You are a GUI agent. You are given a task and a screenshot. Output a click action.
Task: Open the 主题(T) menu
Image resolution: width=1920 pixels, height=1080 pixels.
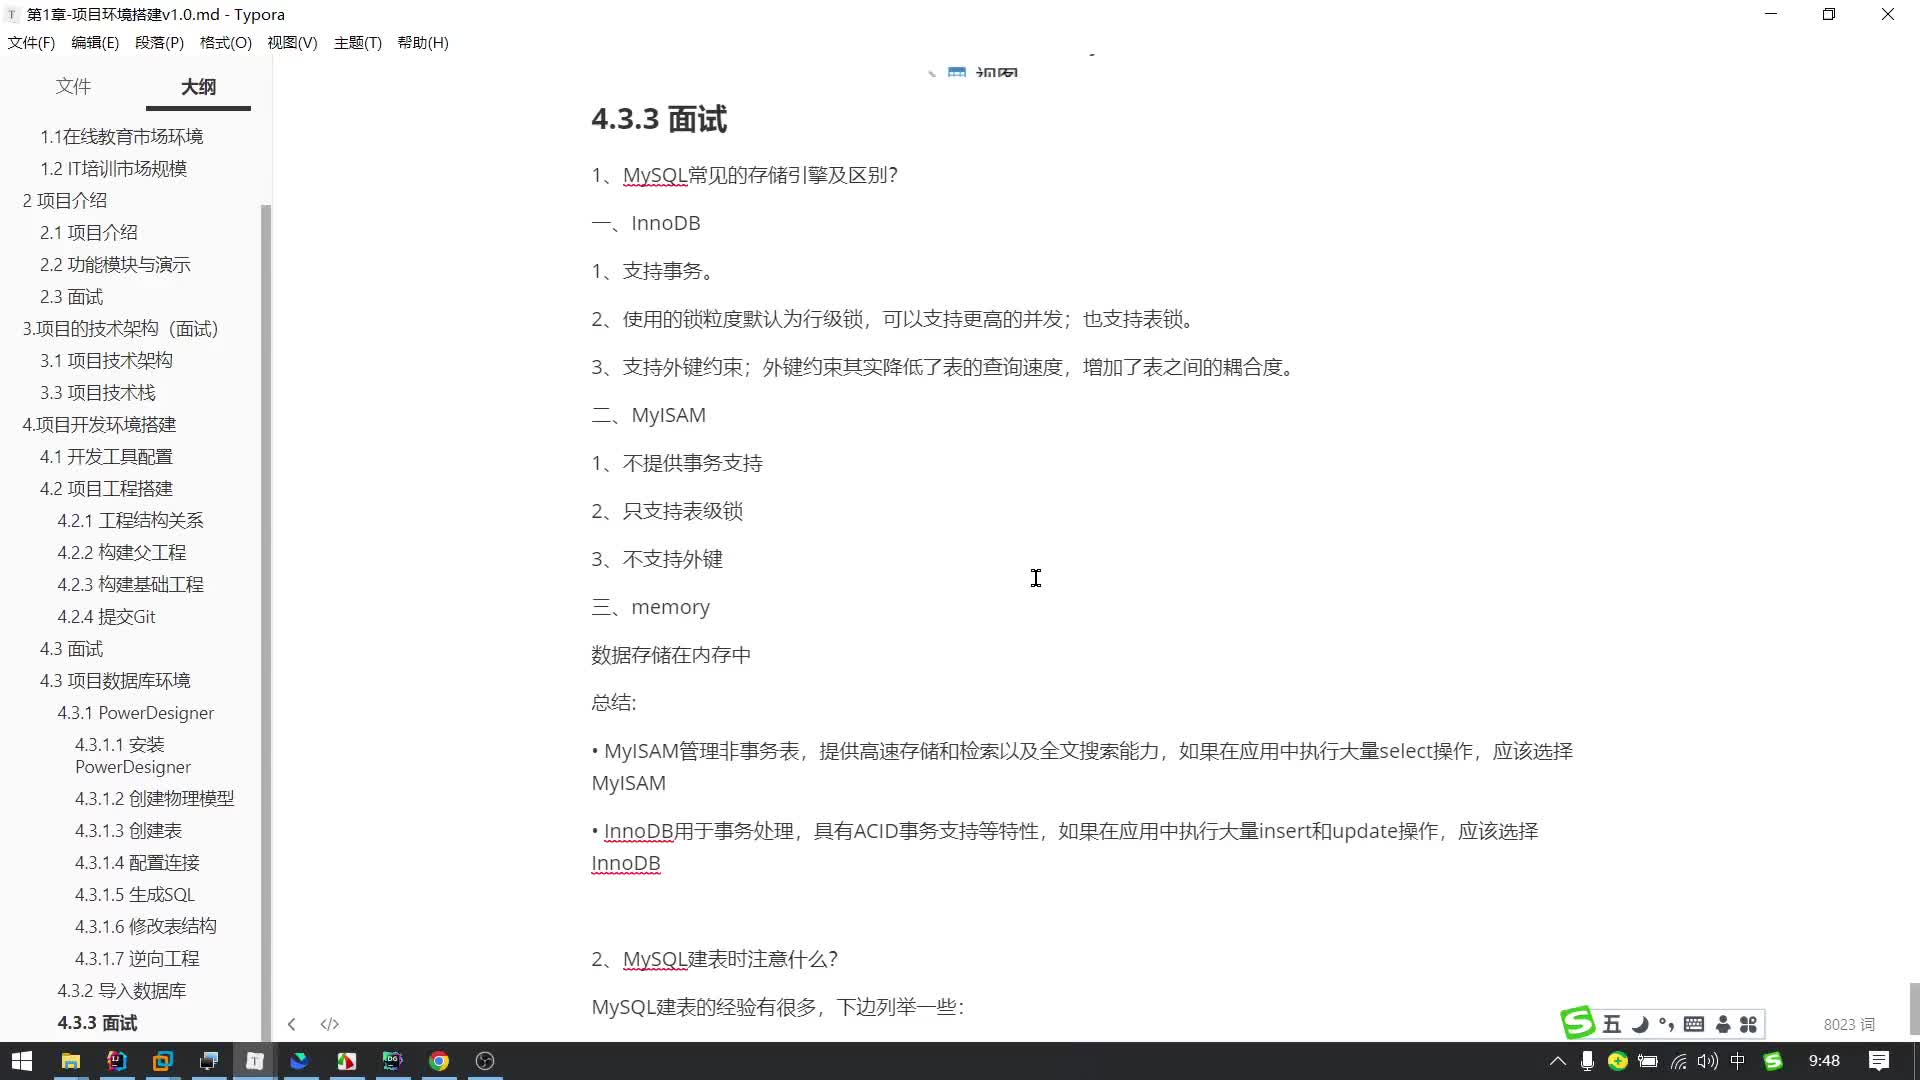[x=358, y=43]
